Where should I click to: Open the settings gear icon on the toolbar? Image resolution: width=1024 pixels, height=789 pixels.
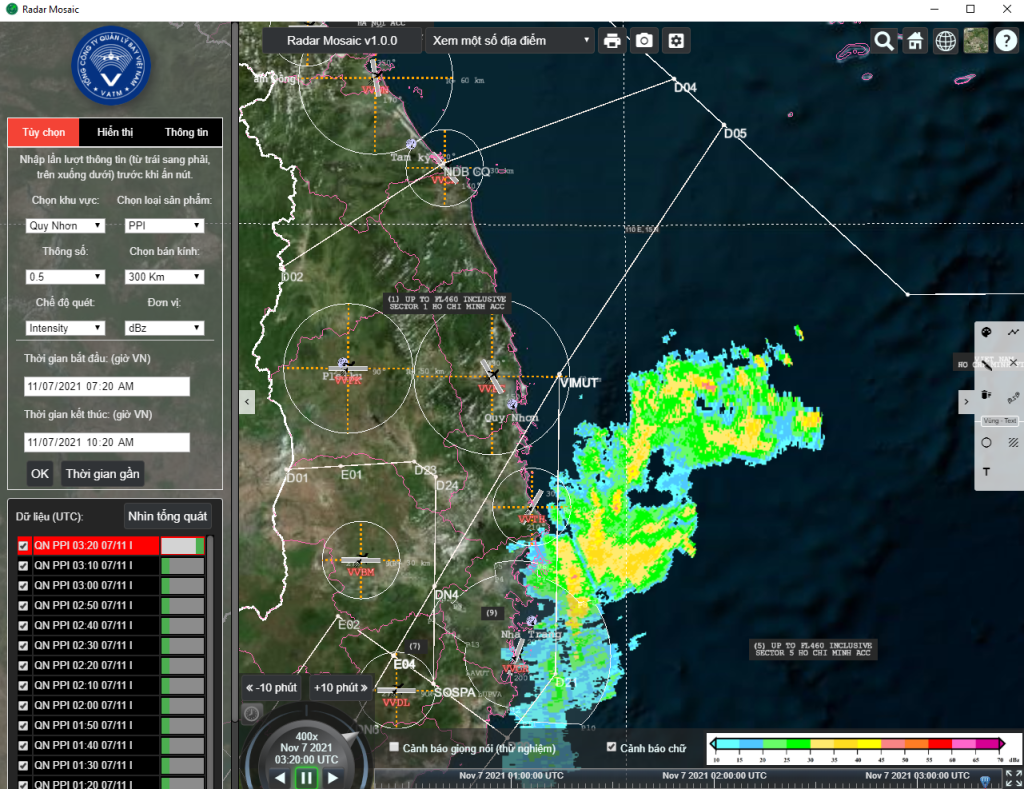click(x=676, y=41)
